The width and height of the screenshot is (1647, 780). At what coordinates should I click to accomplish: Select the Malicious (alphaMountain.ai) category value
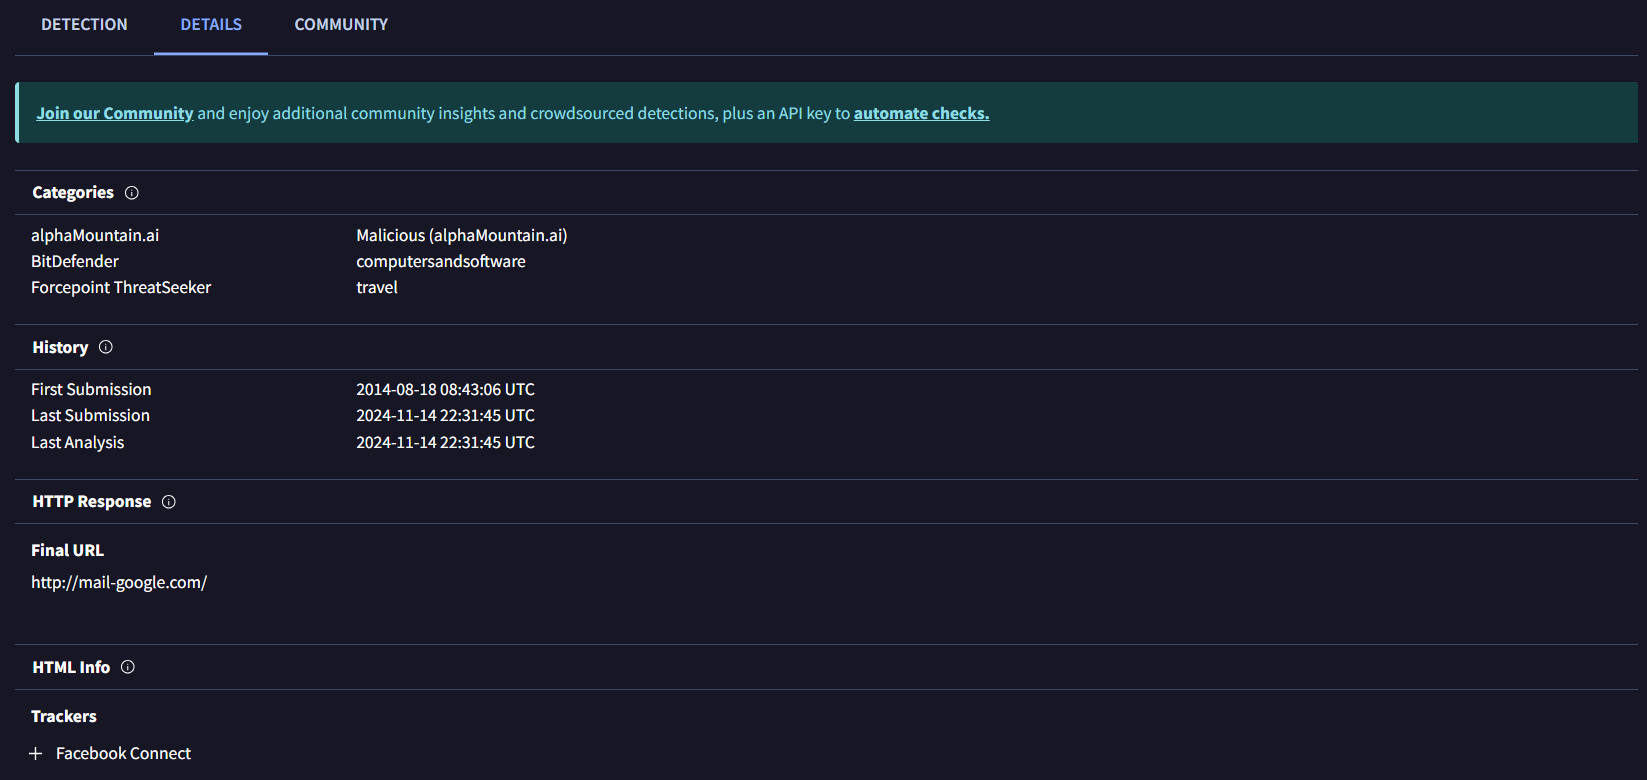(x=461, y=236)
